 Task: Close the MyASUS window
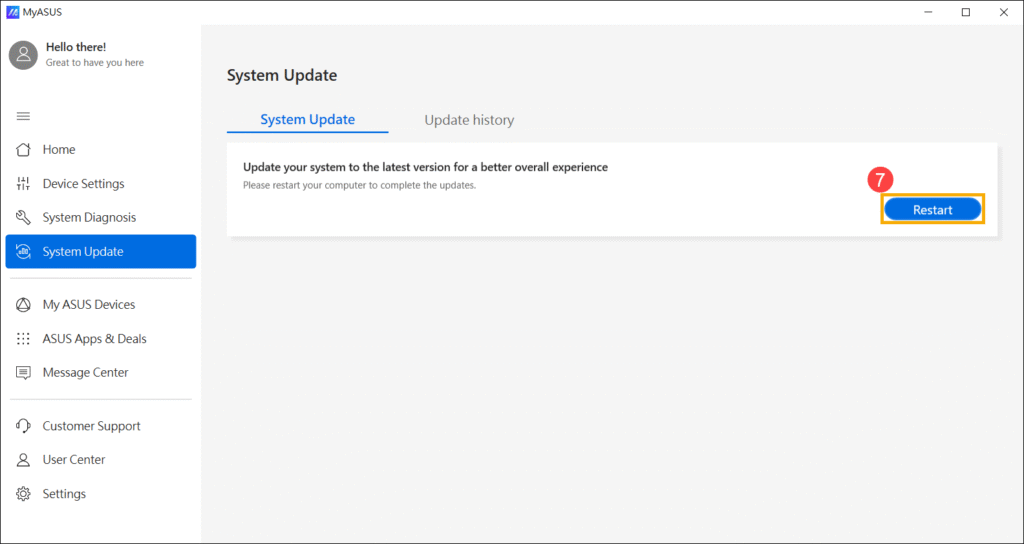[1003, 12]
